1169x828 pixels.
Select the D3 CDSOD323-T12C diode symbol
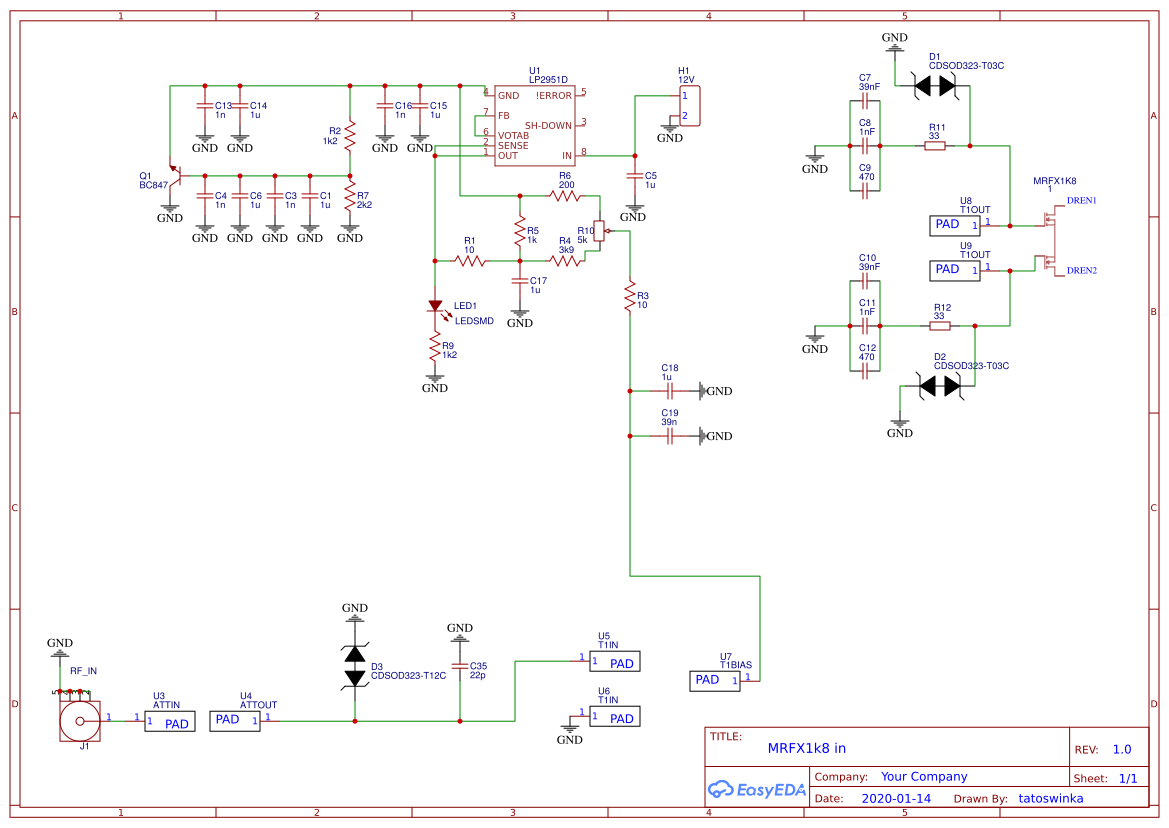(355, 666)
